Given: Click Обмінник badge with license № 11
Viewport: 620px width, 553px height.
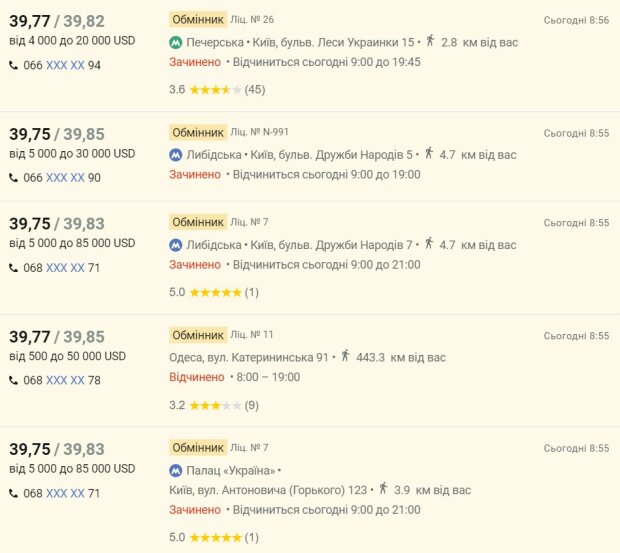Looking at the screenshot, I should click(x=197, y=335).
